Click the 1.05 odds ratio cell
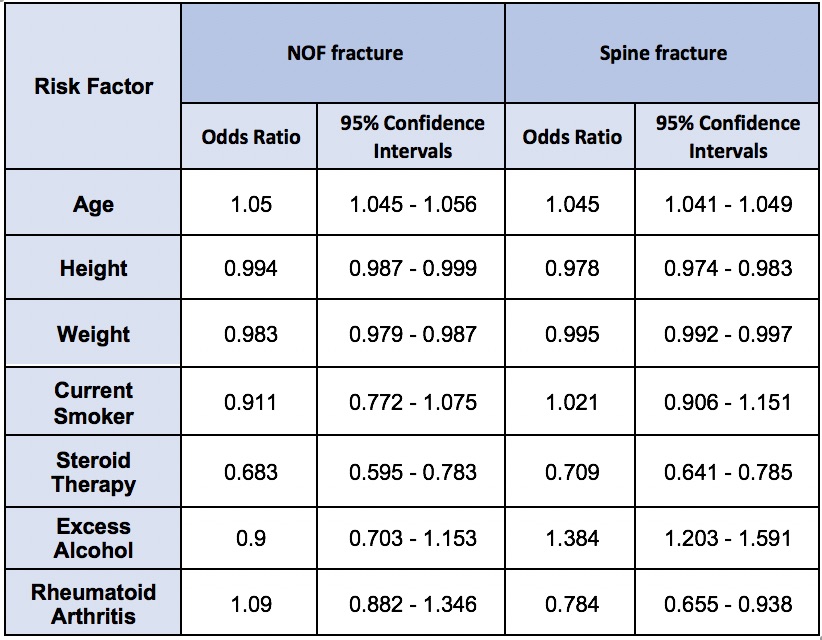This screenshot has height=640, width=822. coord(250,204)
